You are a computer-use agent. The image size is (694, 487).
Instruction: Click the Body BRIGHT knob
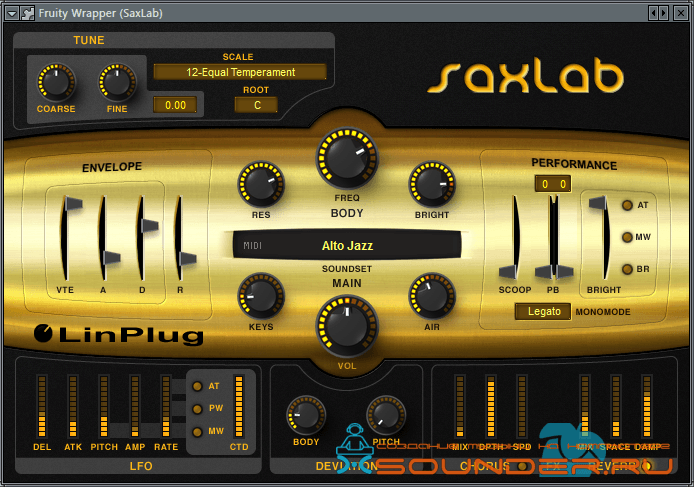click(x=432, y=184)
